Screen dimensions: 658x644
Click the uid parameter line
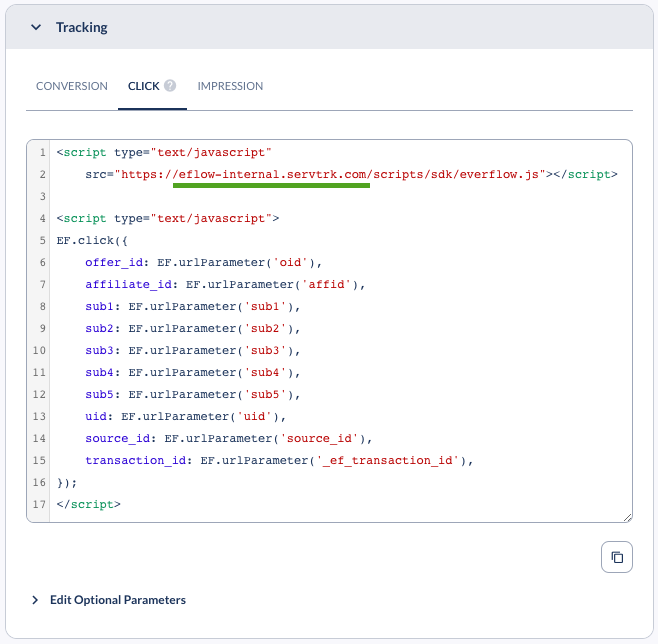(x=185, y=417)
